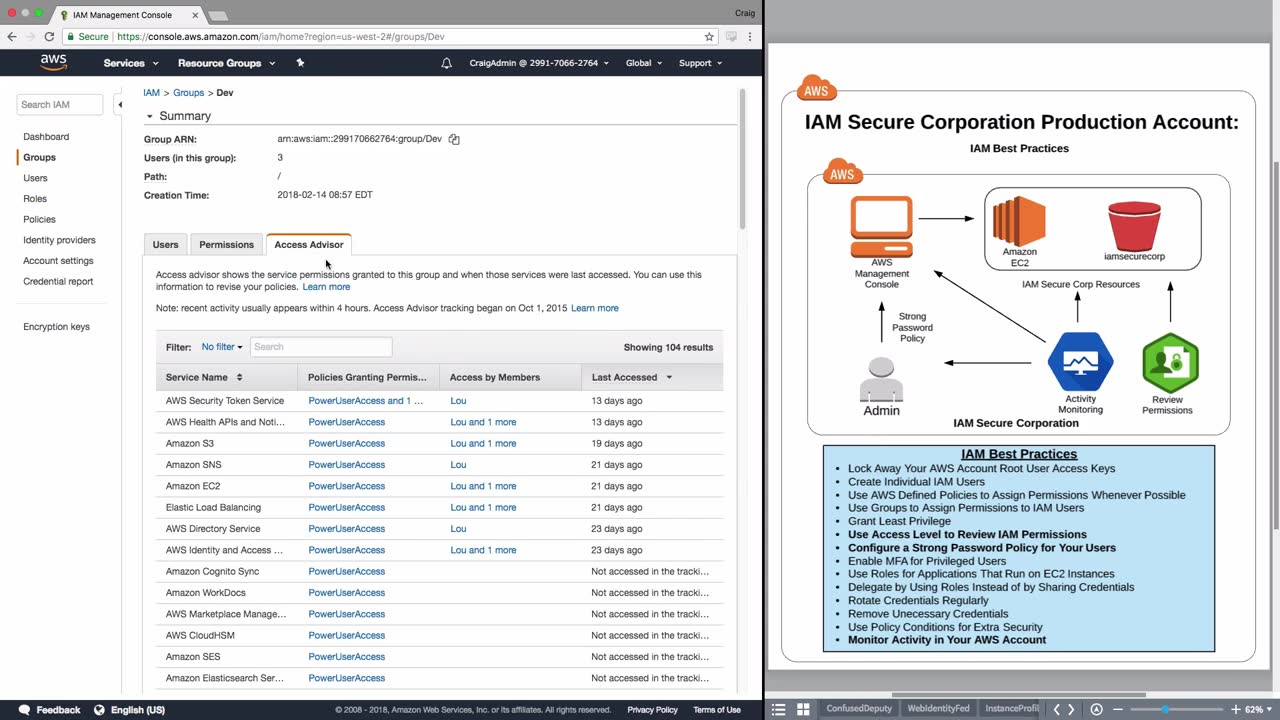Screen dimensions: 1280x720
Task: Open the No filter dropdown
Action: click(222, 347)
